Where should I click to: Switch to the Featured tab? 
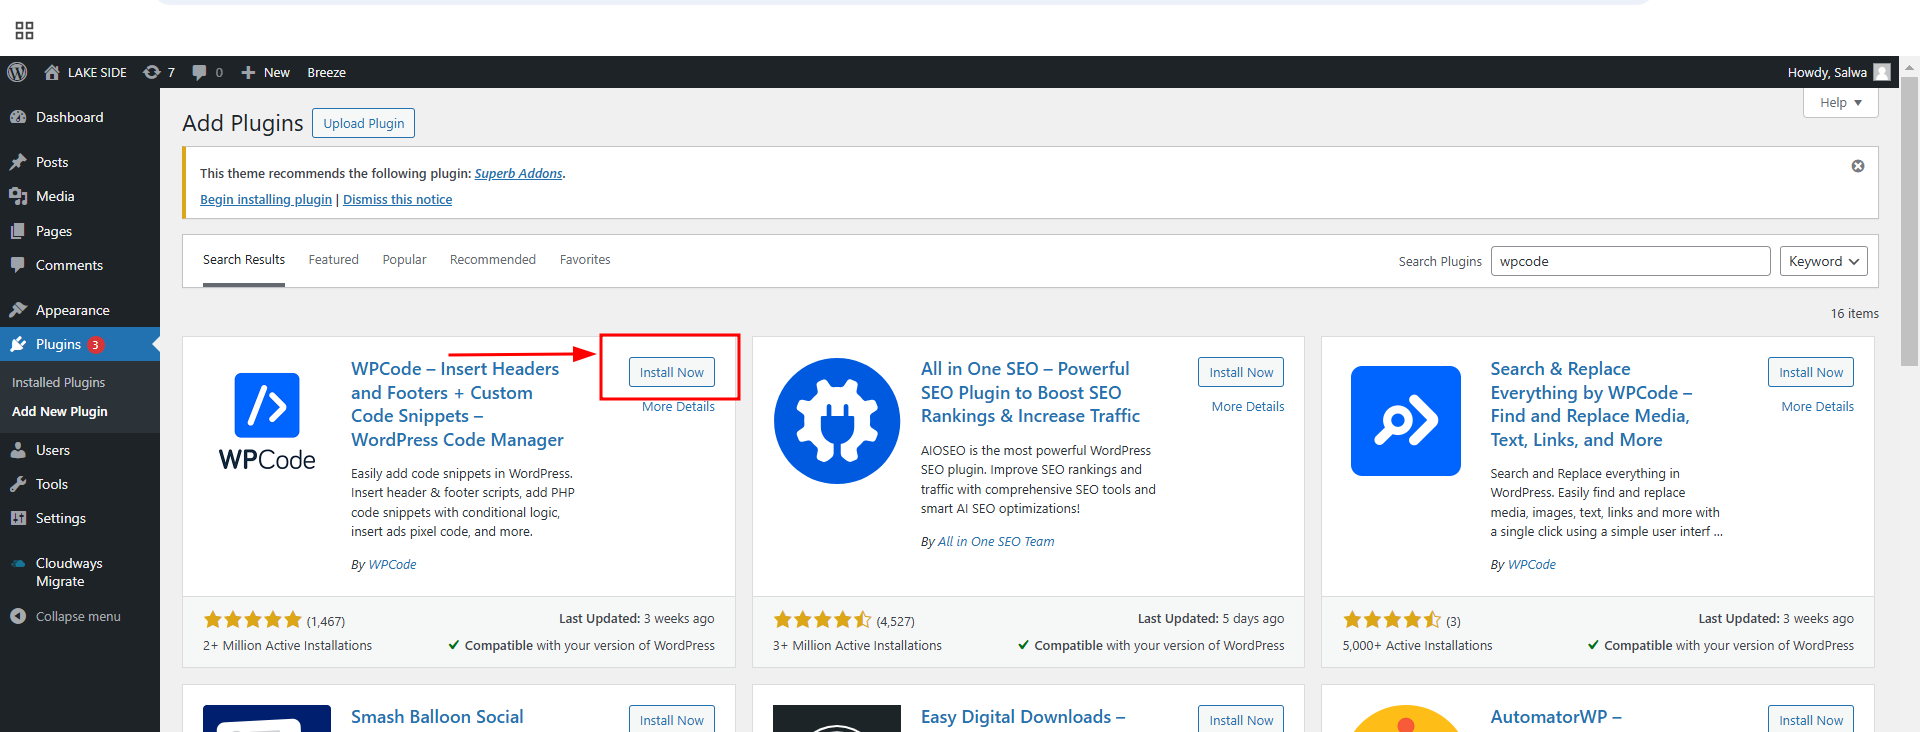pos(333,260)
